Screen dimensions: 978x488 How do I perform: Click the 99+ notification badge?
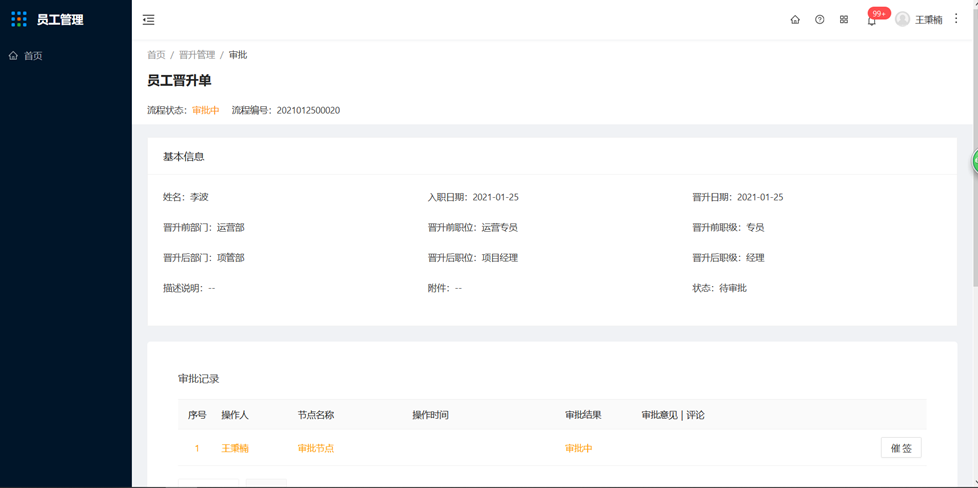pos(879,14)
